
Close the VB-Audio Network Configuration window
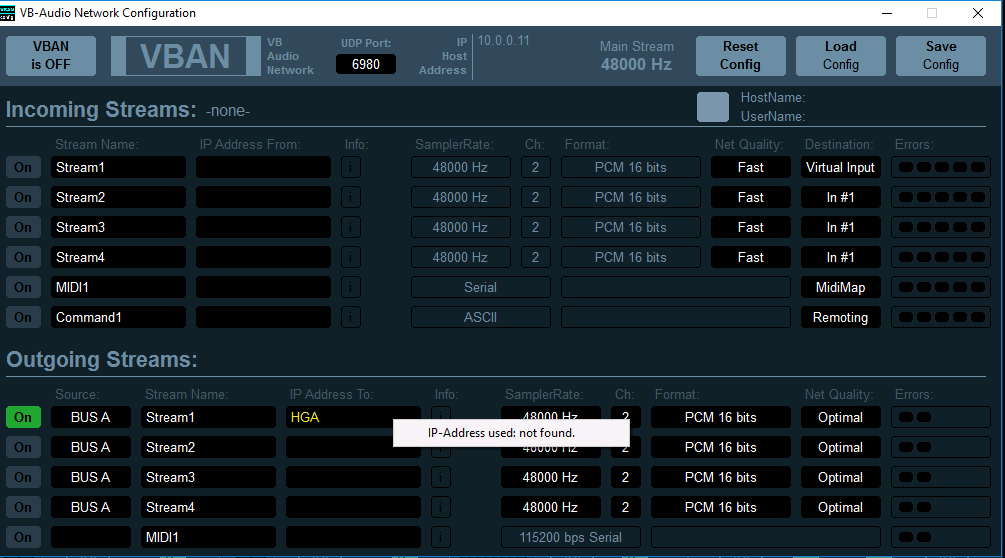(x=978, y=13)
